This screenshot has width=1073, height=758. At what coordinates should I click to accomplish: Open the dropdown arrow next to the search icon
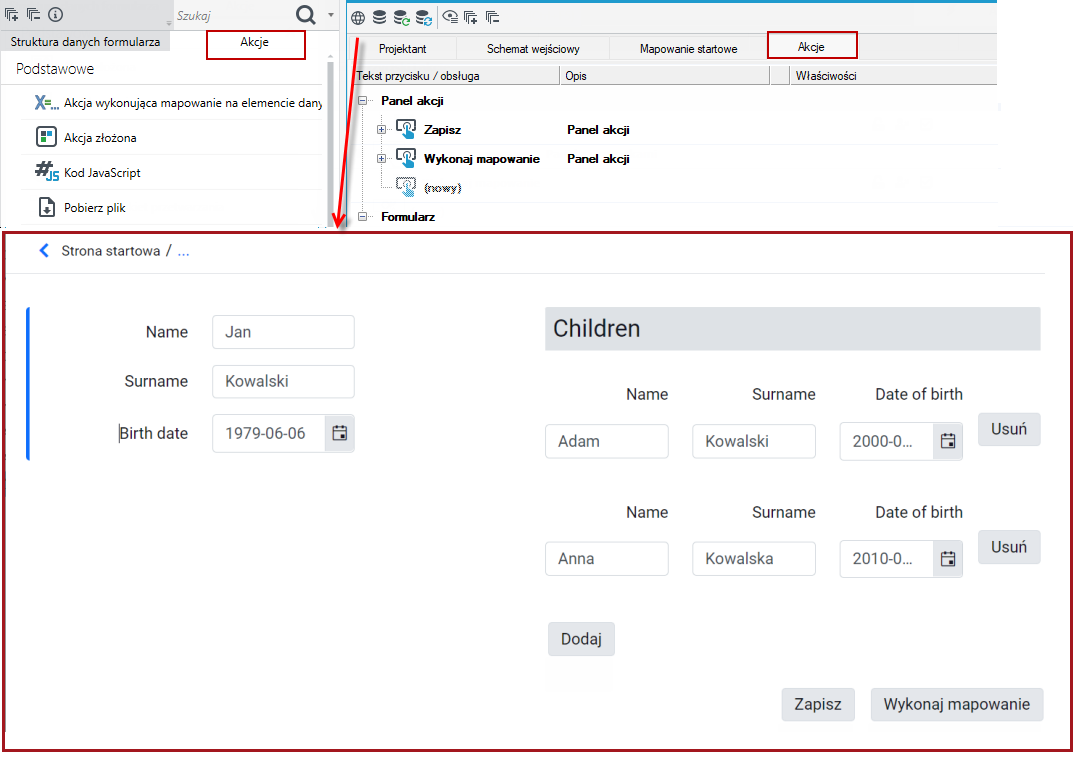click(x=331, y=15)
